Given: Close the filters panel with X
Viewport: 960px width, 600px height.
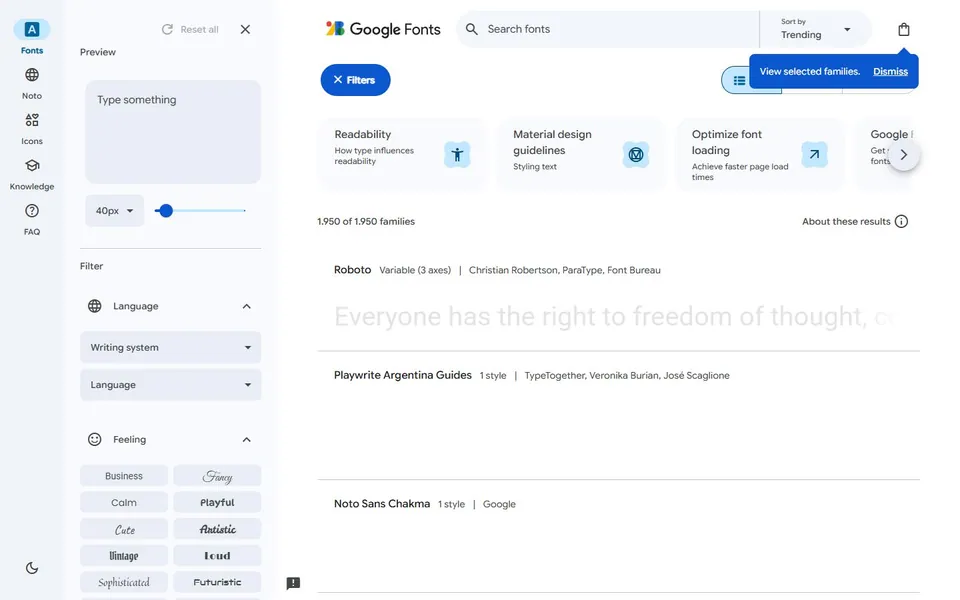Looking at the screenshot, I should 245,29.
